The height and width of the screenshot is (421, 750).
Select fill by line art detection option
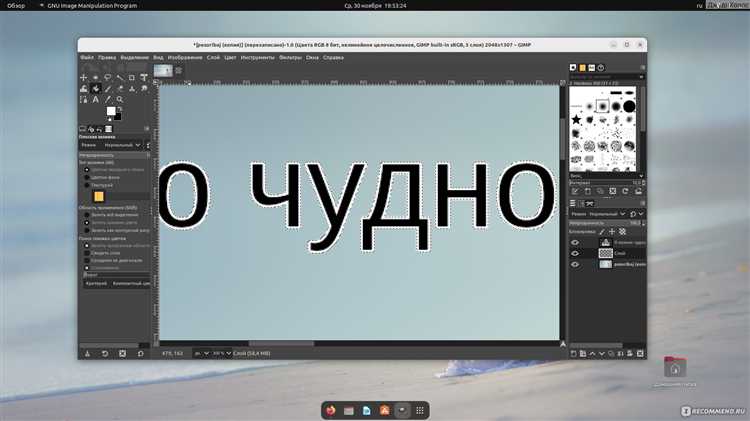pos(87,230)
